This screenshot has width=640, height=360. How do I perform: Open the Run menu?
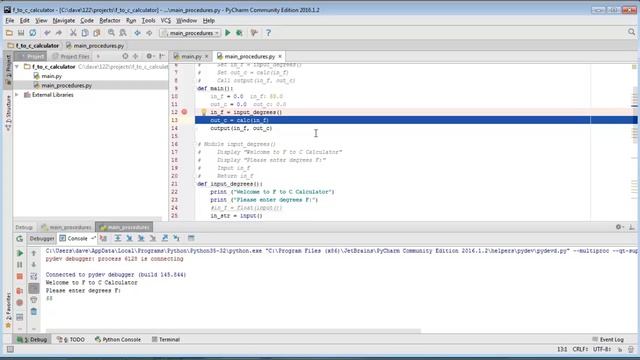pyautogui.click(x=131, y=20)
